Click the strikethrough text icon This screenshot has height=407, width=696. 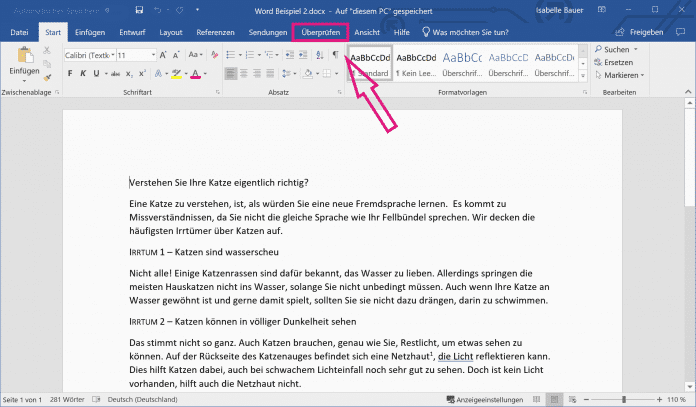pos(115,74)
